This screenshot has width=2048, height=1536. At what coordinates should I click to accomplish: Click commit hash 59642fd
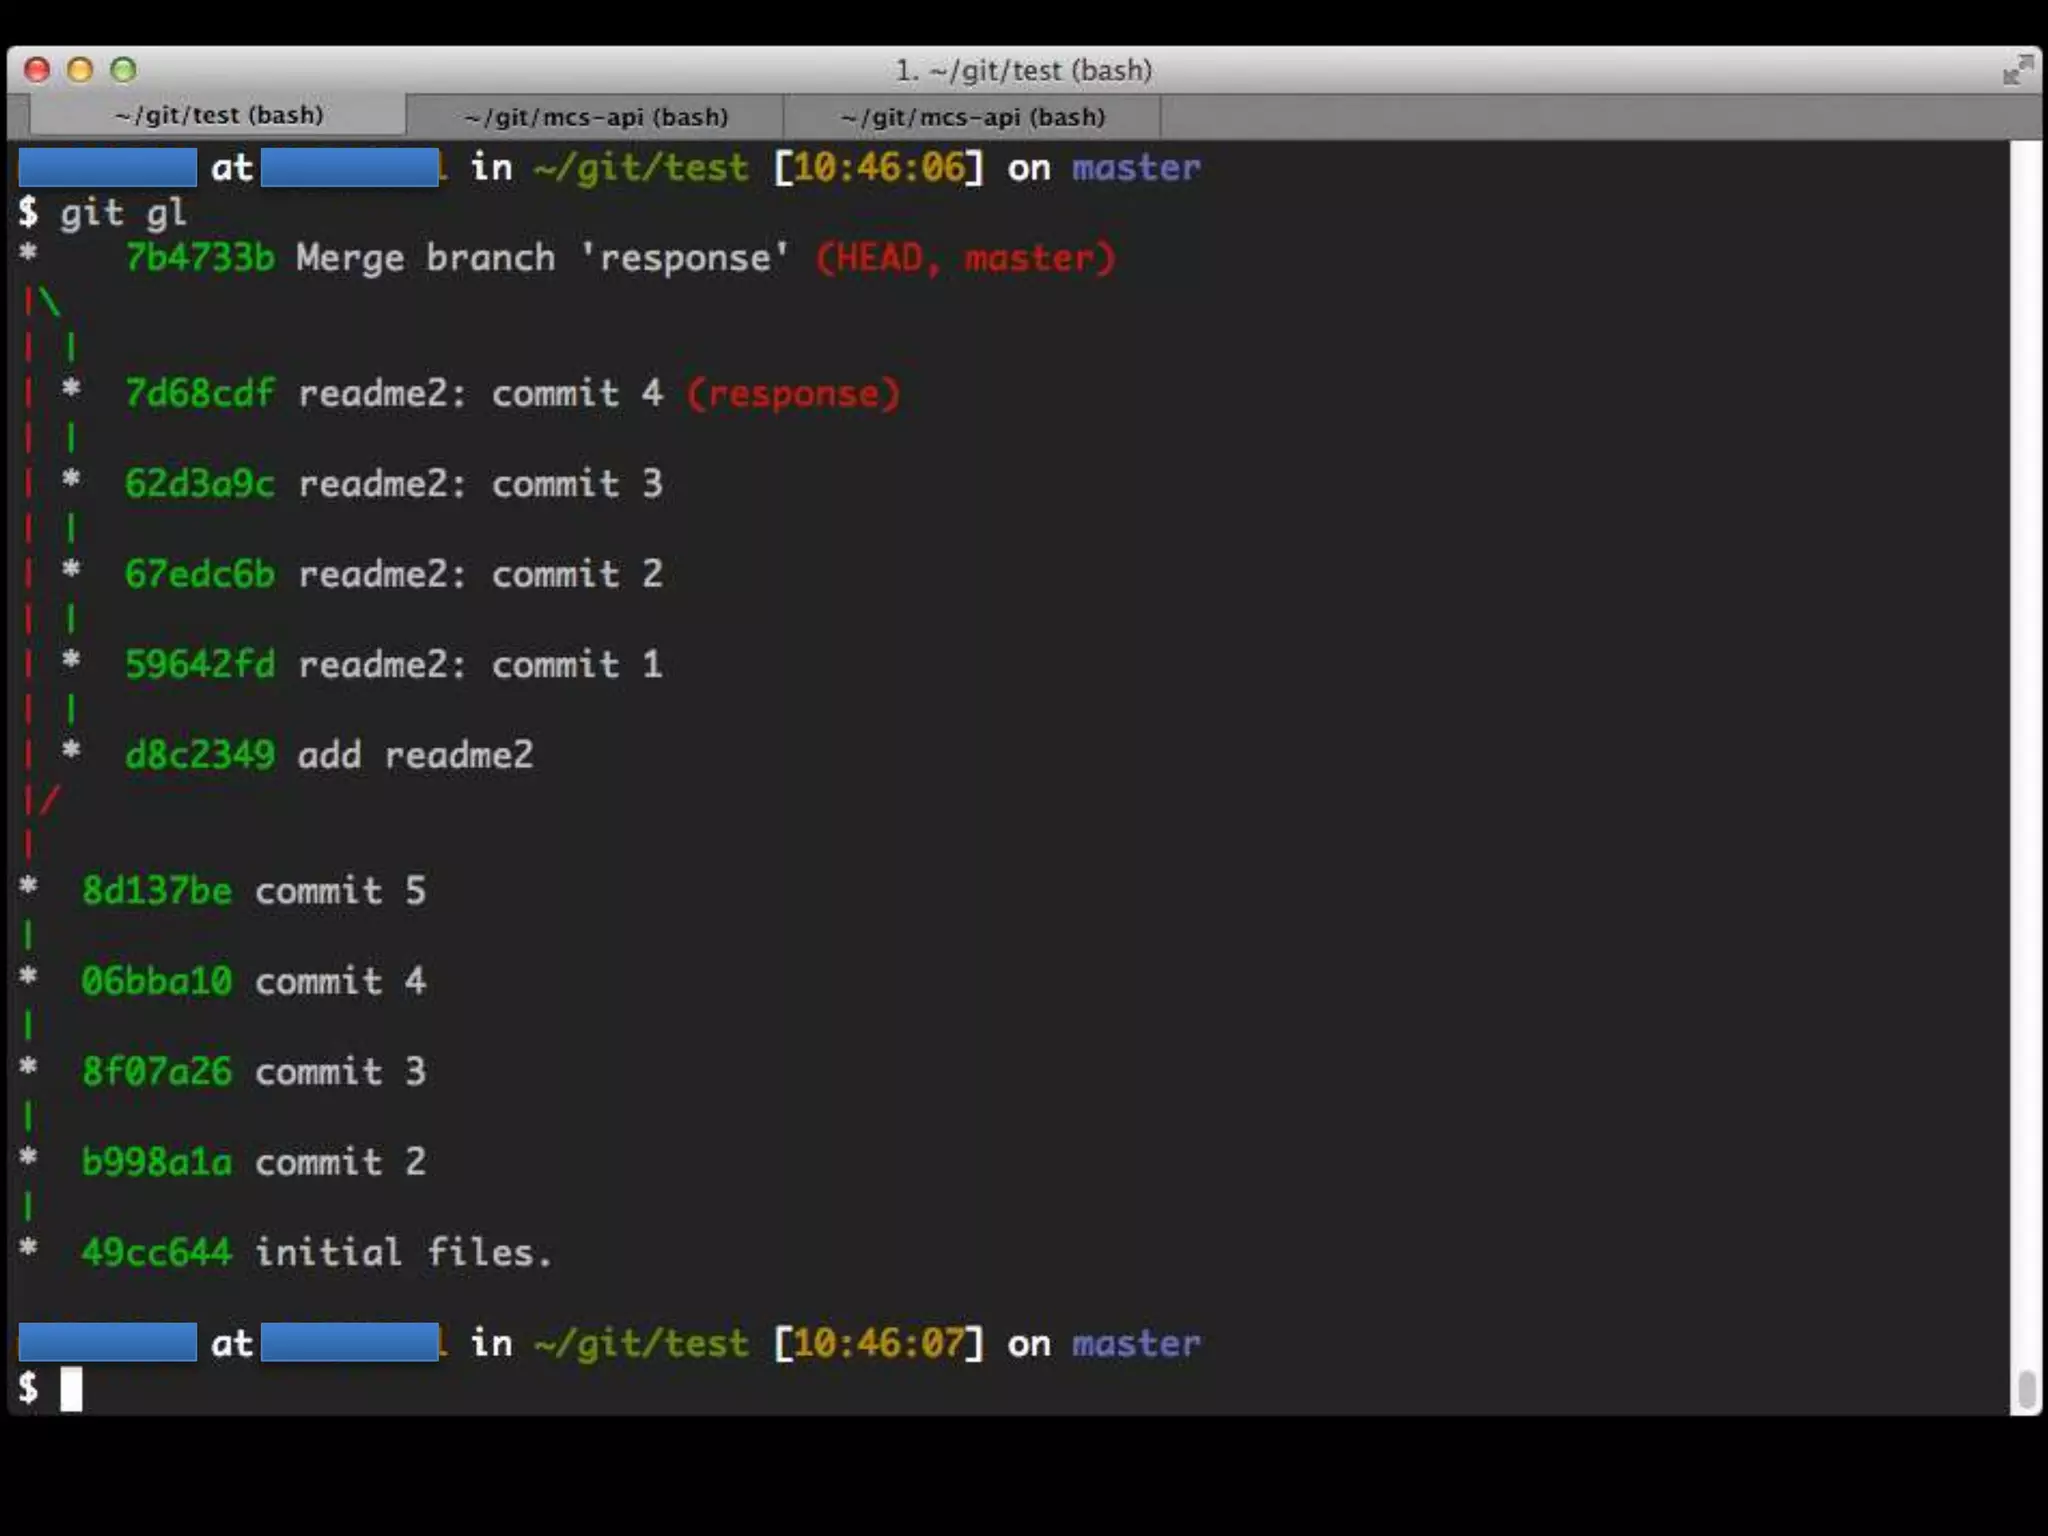click(199, 664)
